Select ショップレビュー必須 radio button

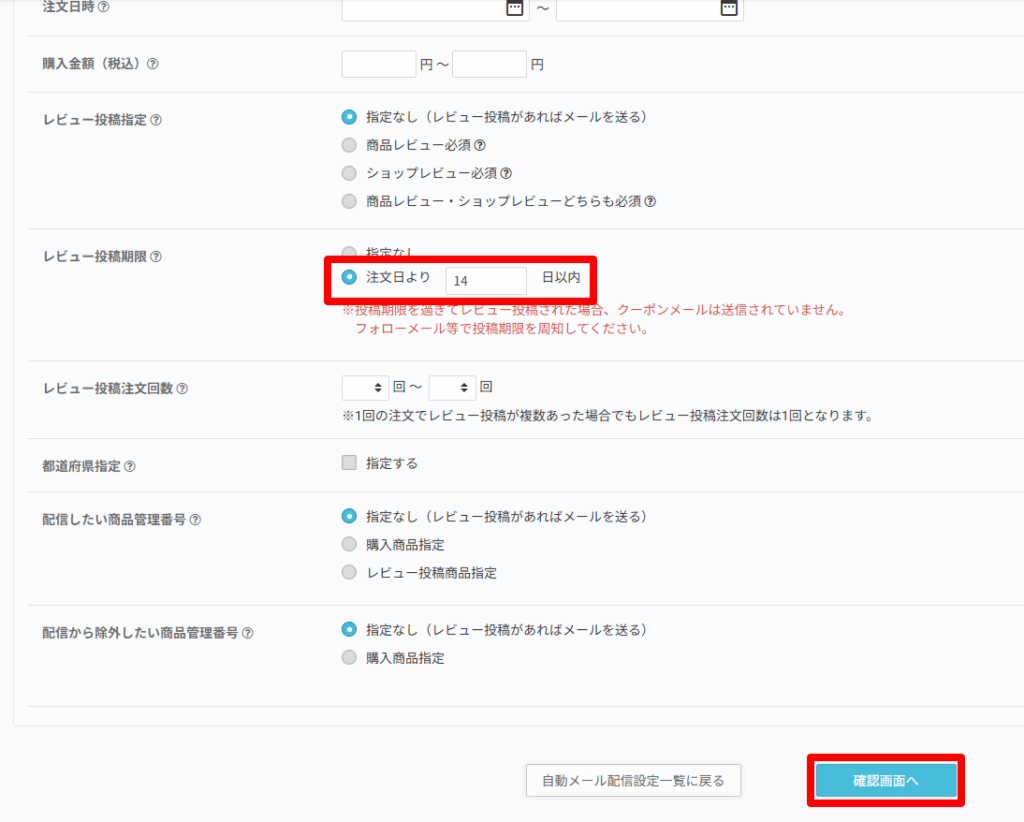349,173
